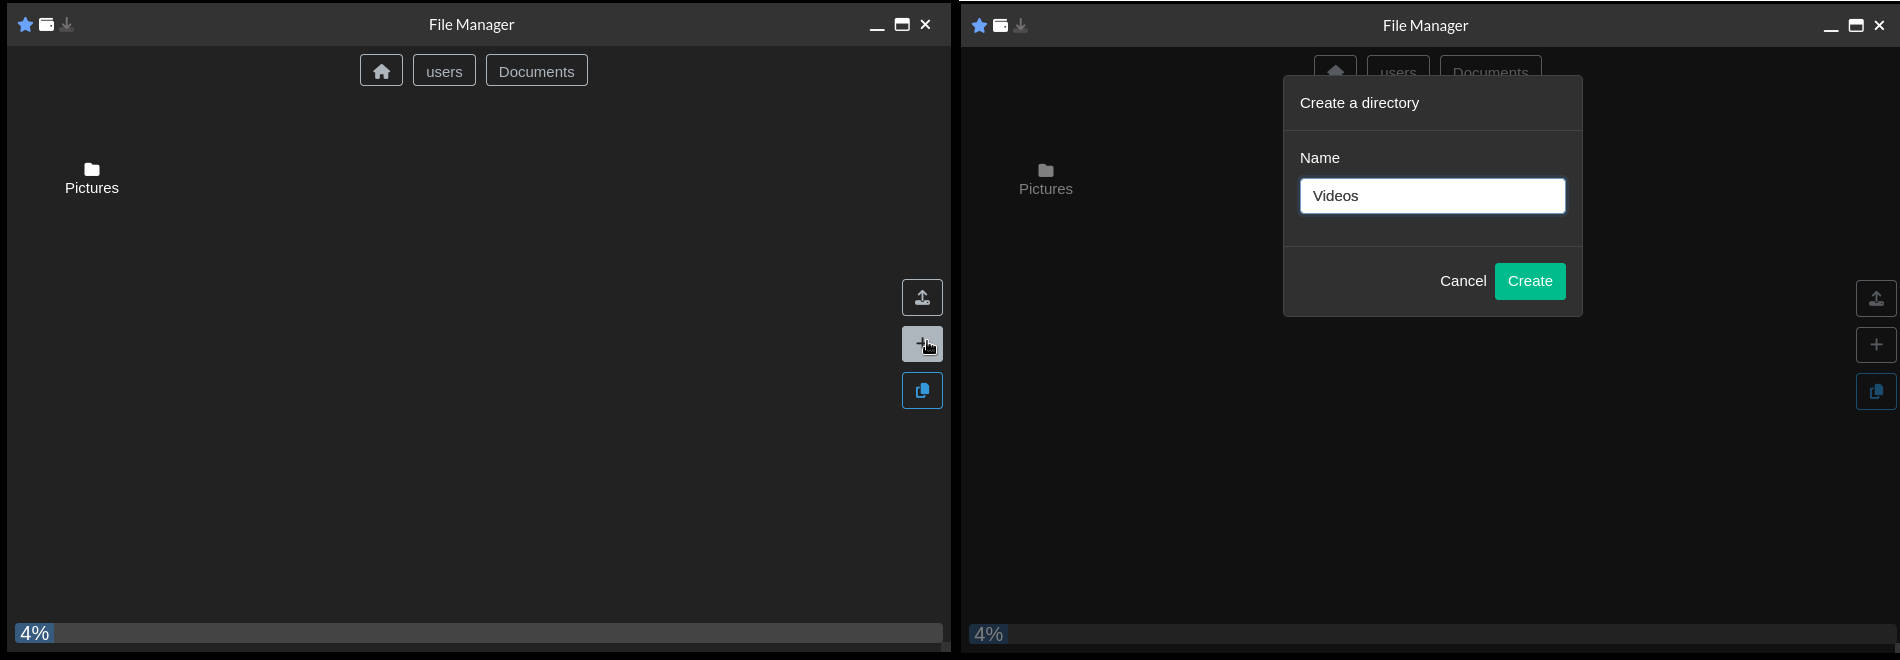Click the wallet icon in right window titlebar
Screen dimensions: 1900x660
(1000, 26)
